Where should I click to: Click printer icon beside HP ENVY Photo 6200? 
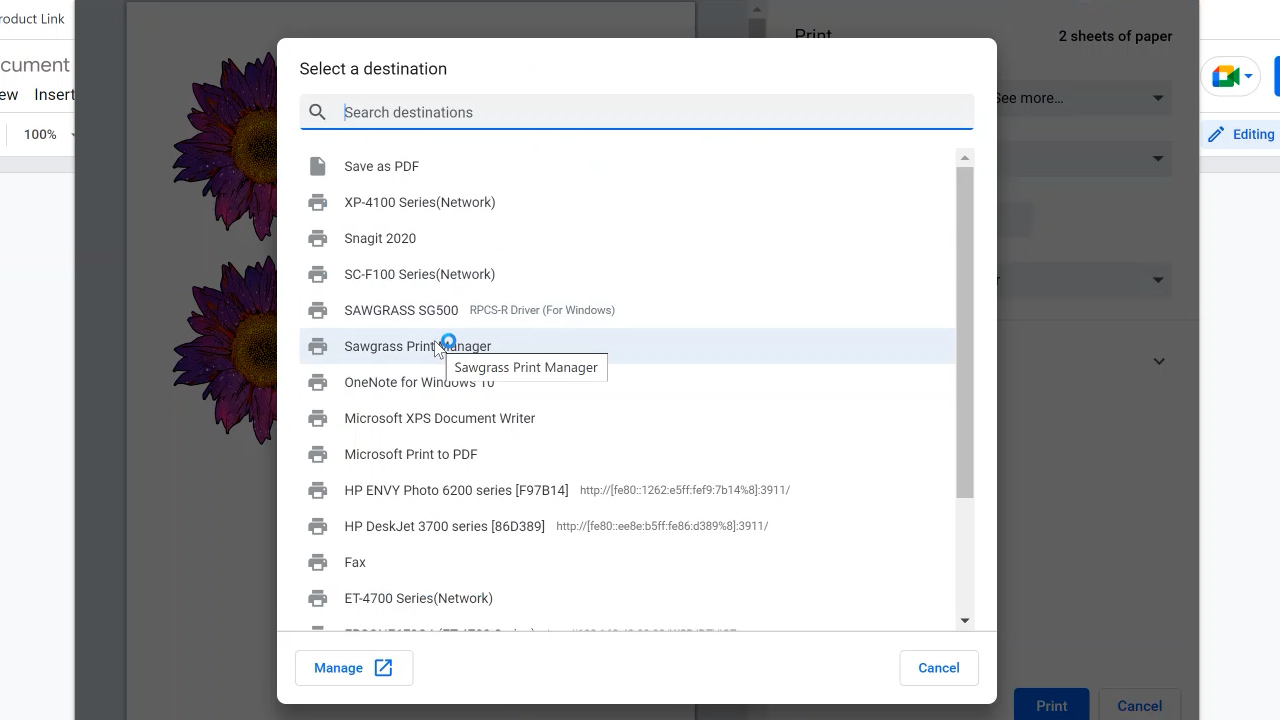click(317, 490)
